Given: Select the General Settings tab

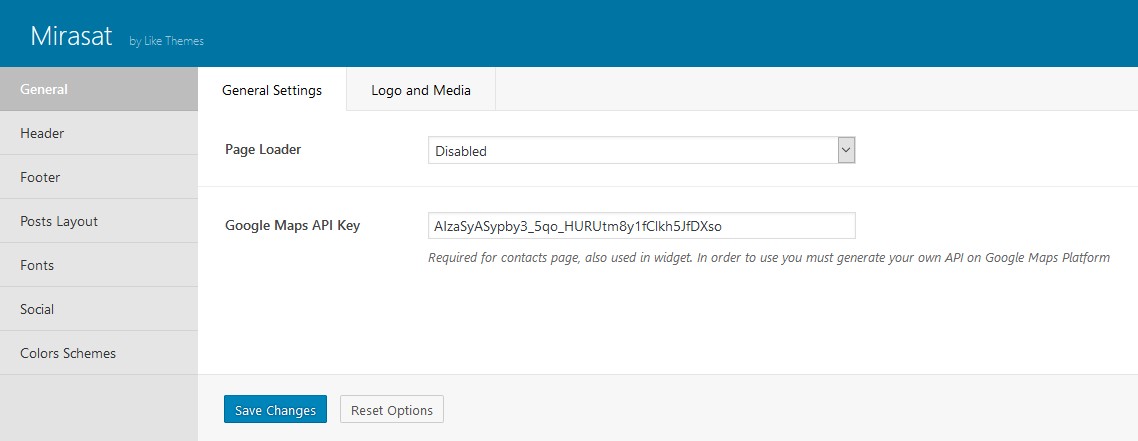Looking at the screenshot, I should click(x=272, y=90).
